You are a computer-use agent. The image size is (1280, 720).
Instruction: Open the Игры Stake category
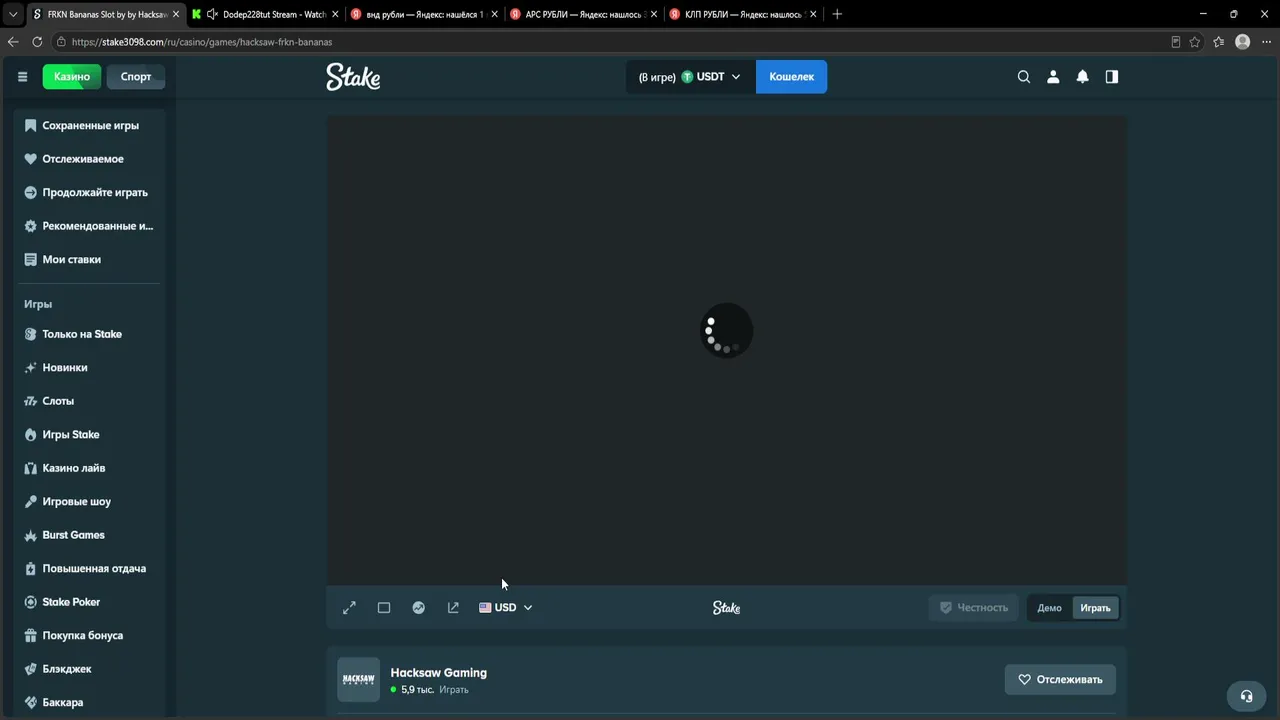tap(87, 435)
